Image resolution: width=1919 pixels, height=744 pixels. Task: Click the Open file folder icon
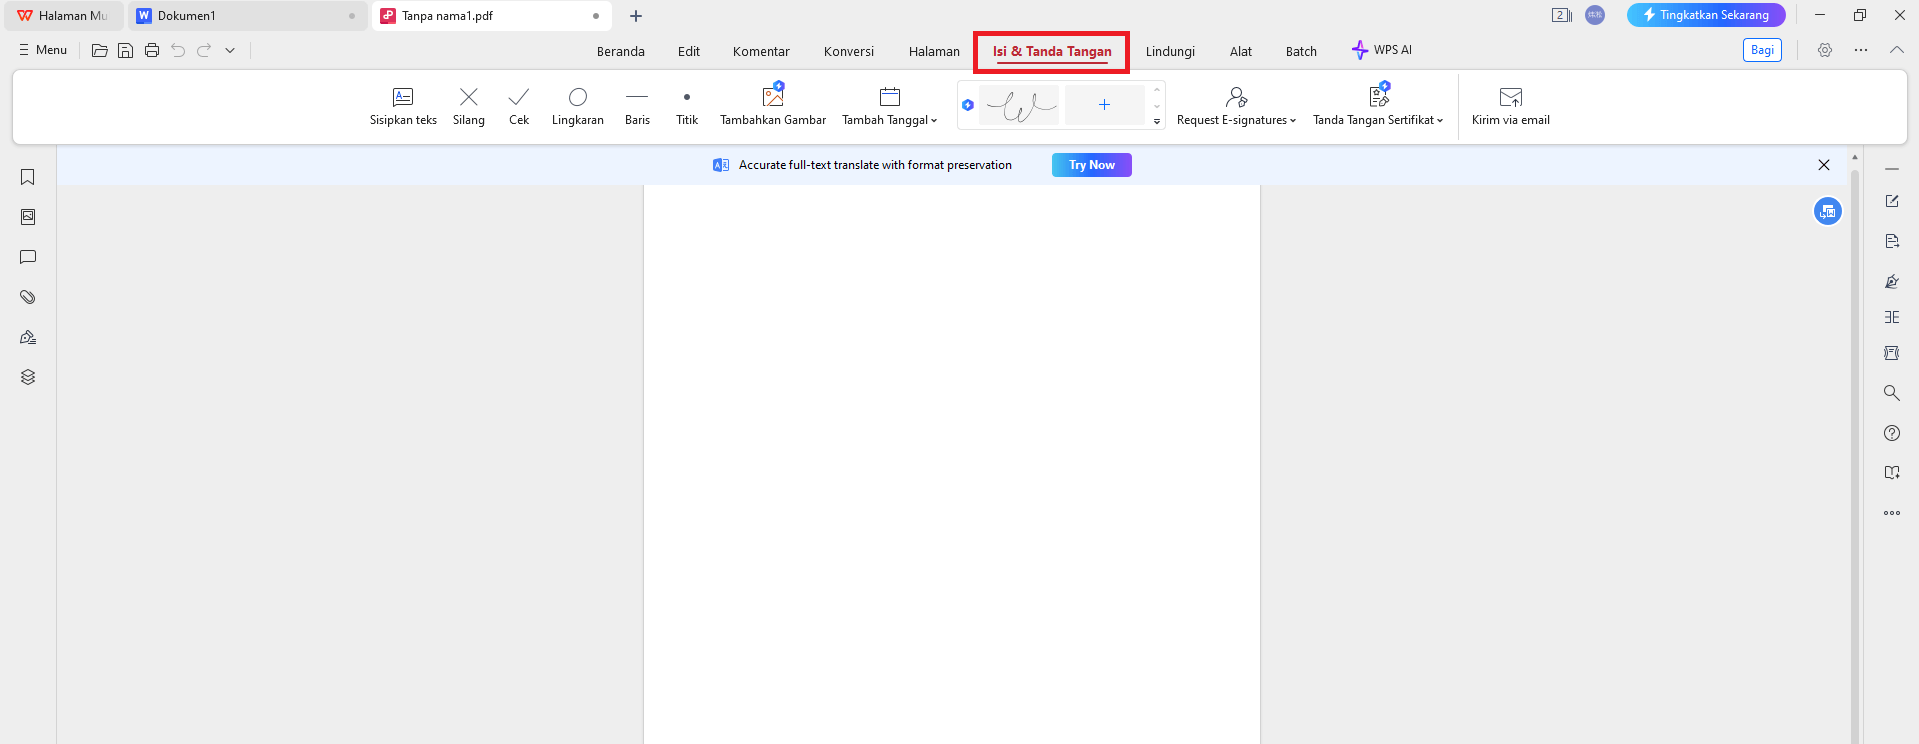(99, 50)
